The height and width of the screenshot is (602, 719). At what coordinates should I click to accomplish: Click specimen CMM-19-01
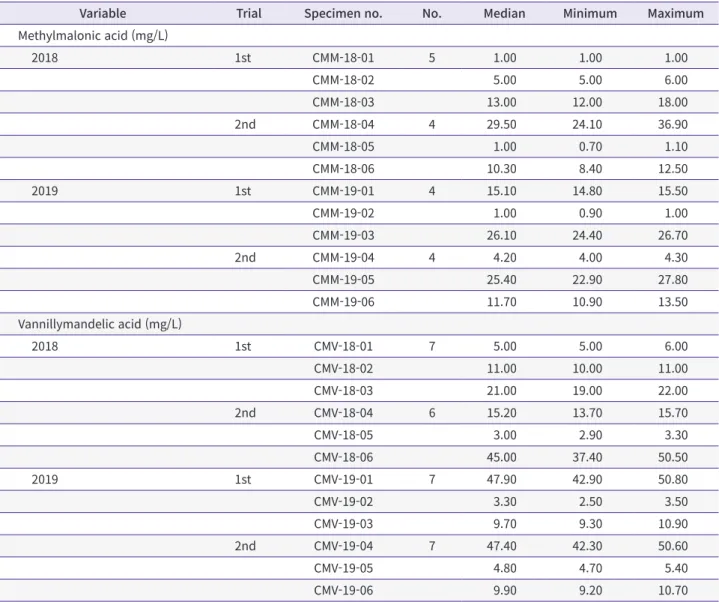point(343,191)
